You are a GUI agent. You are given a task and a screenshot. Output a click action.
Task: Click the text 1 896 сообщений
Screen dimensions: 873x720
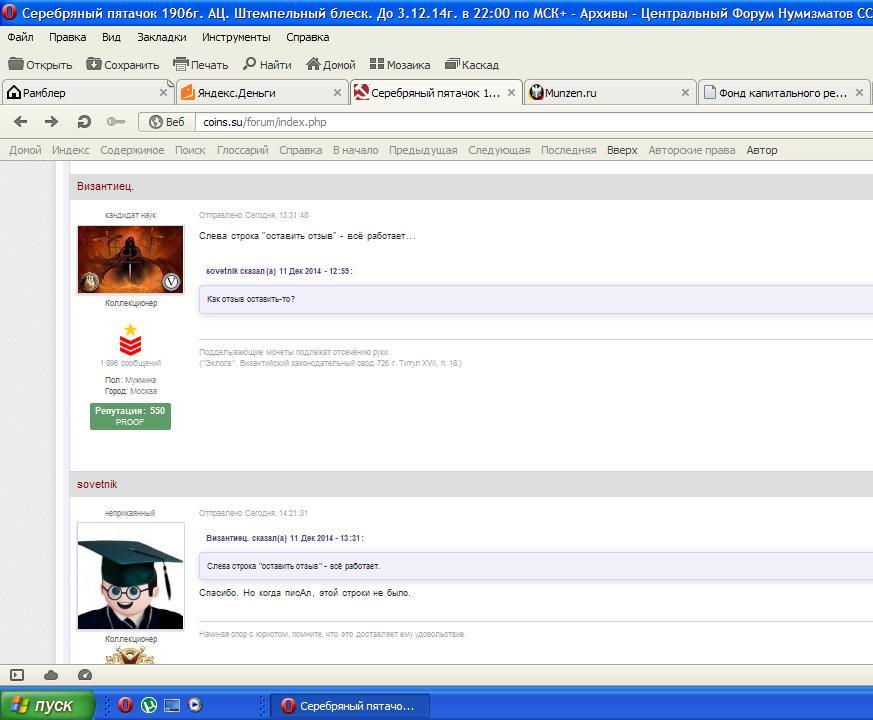pyautogui.click(x=130, y=363)
